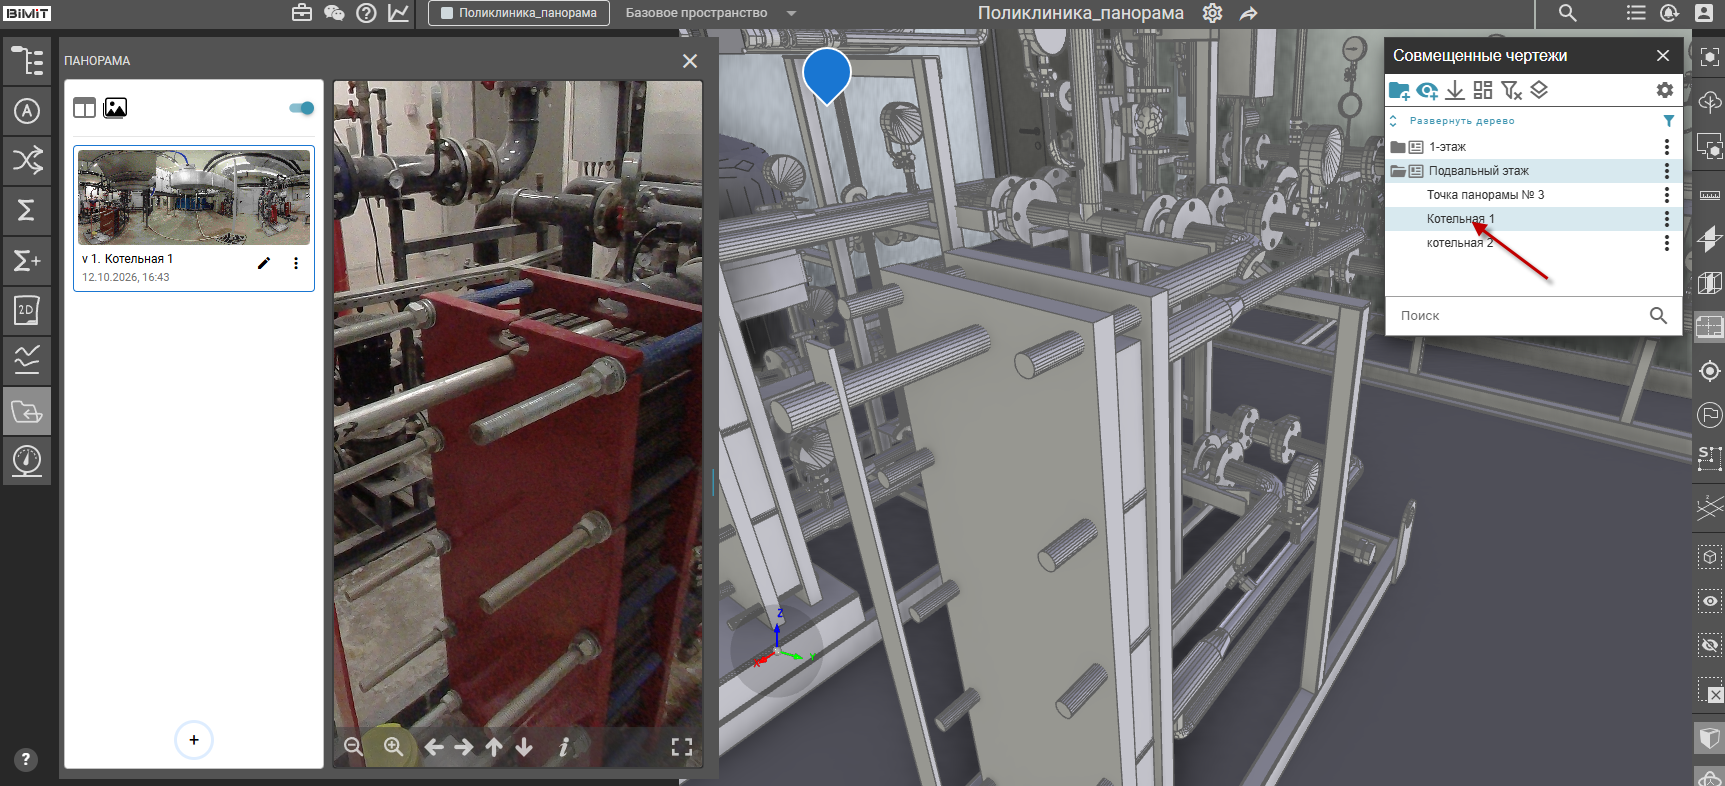The width and height of the screenshot is (1725, 786).
Task: Toggle the eye visibility tool in right toolbar
Action: [x=1710, y=601]
